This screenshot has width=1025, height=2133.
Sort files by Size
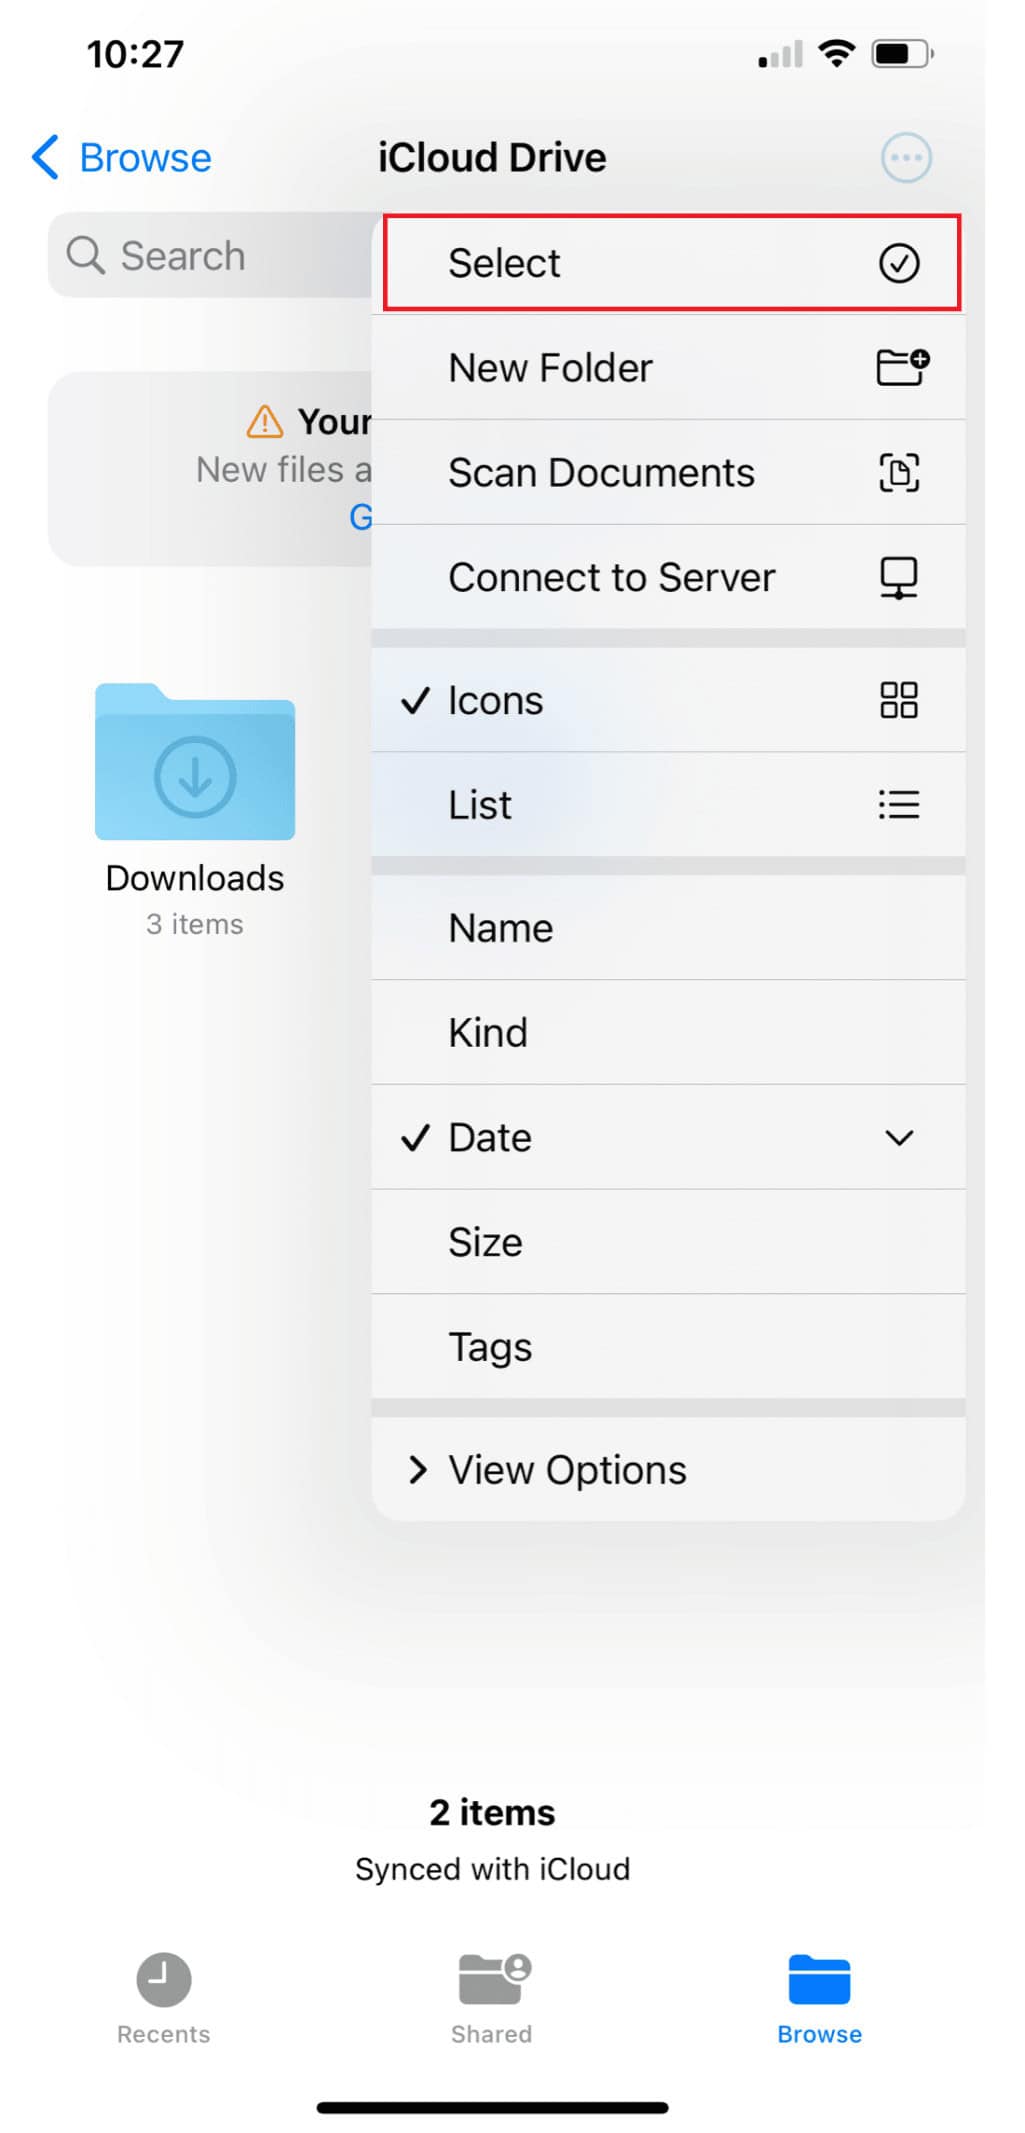[x=668, y=1242]
